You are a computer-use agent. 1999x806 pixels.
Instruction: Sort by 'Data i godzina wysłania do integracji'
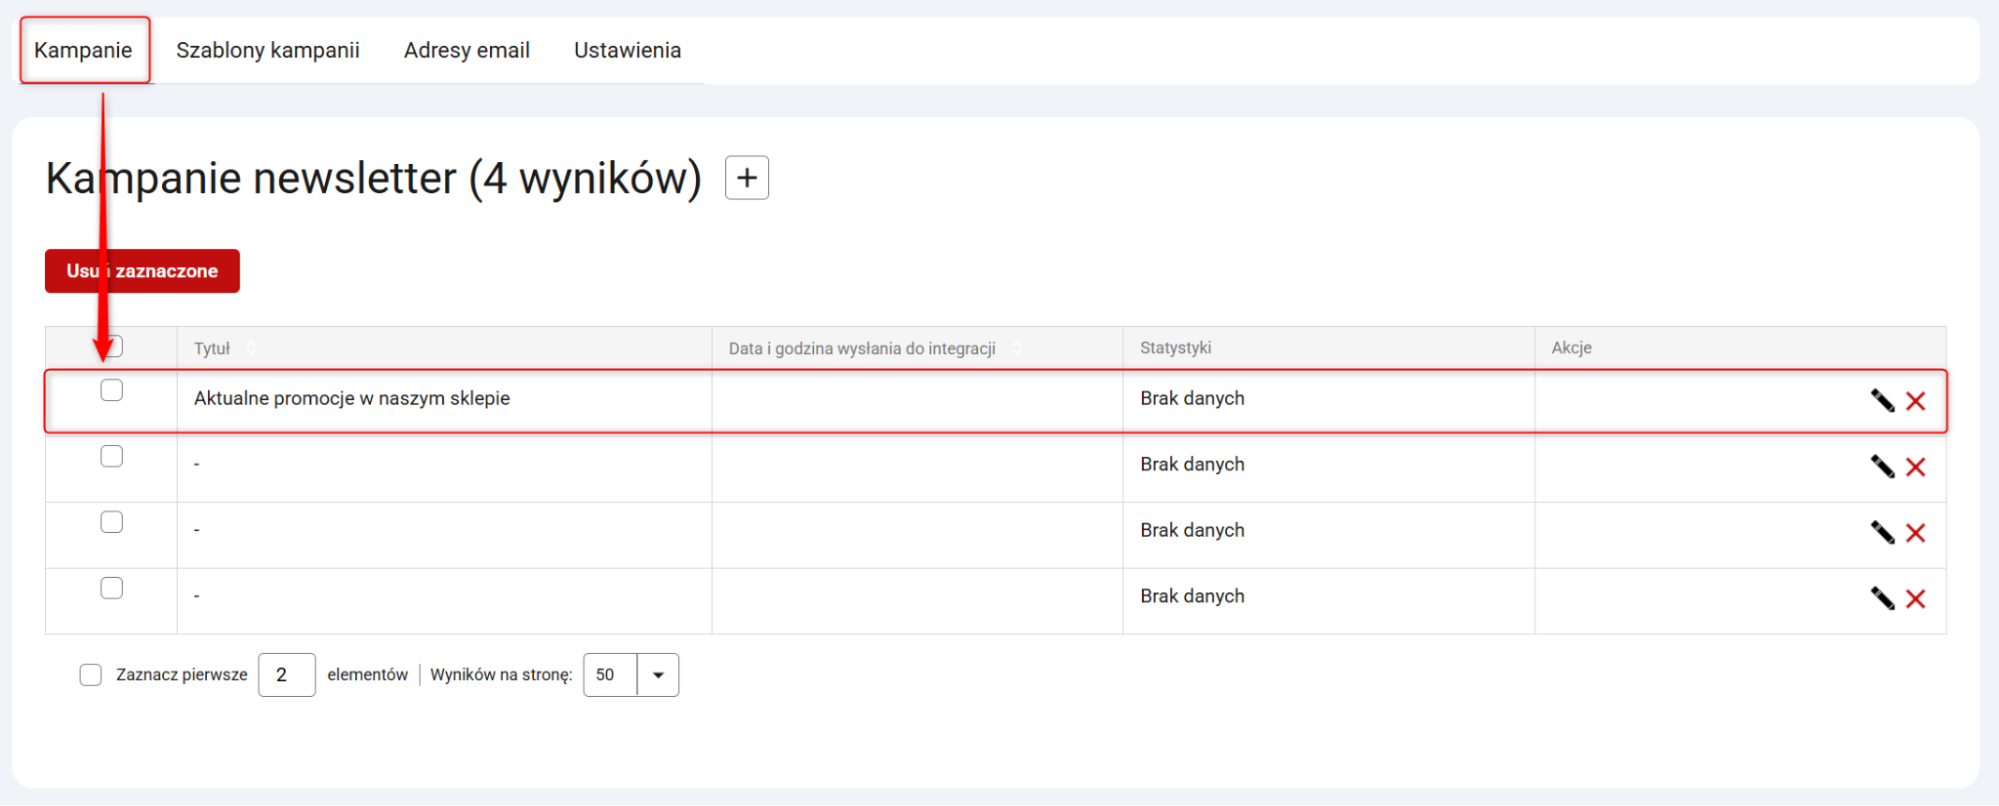tap(862, 348)
